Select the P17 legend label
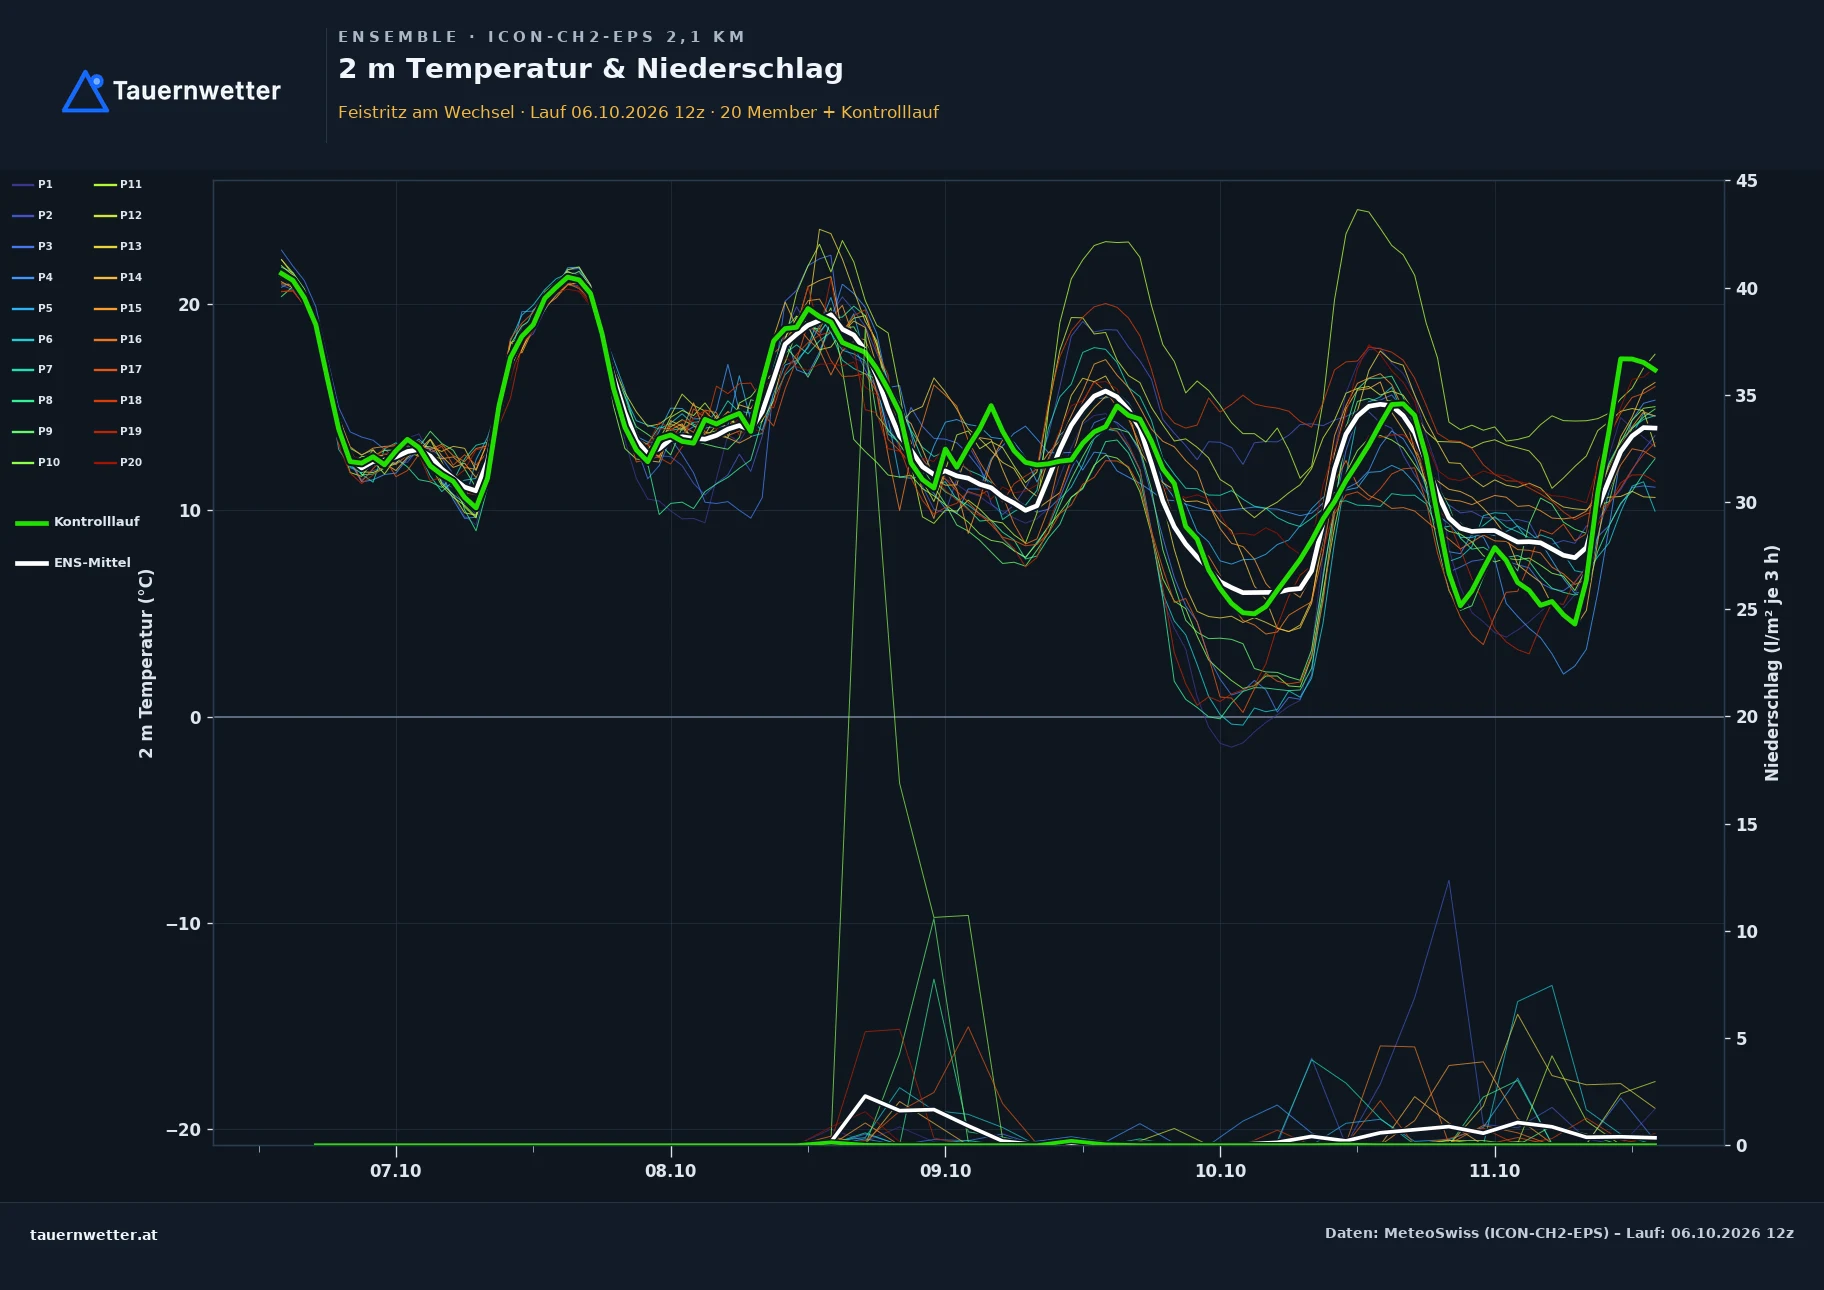This screenshot has width=1824, height=1290. tap(131, 369)
